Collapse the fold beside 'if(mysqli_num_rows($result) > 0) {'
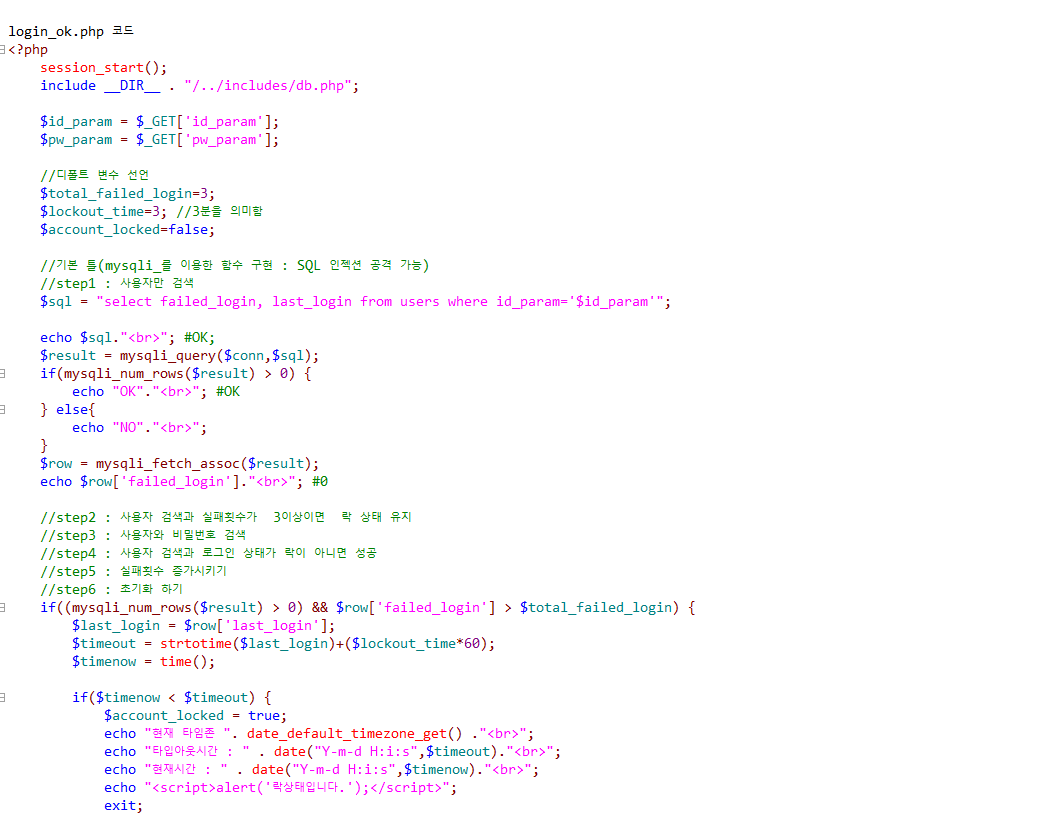This screenshot has height=822, width=1061. pyautogui.click(x=3, y=373)
